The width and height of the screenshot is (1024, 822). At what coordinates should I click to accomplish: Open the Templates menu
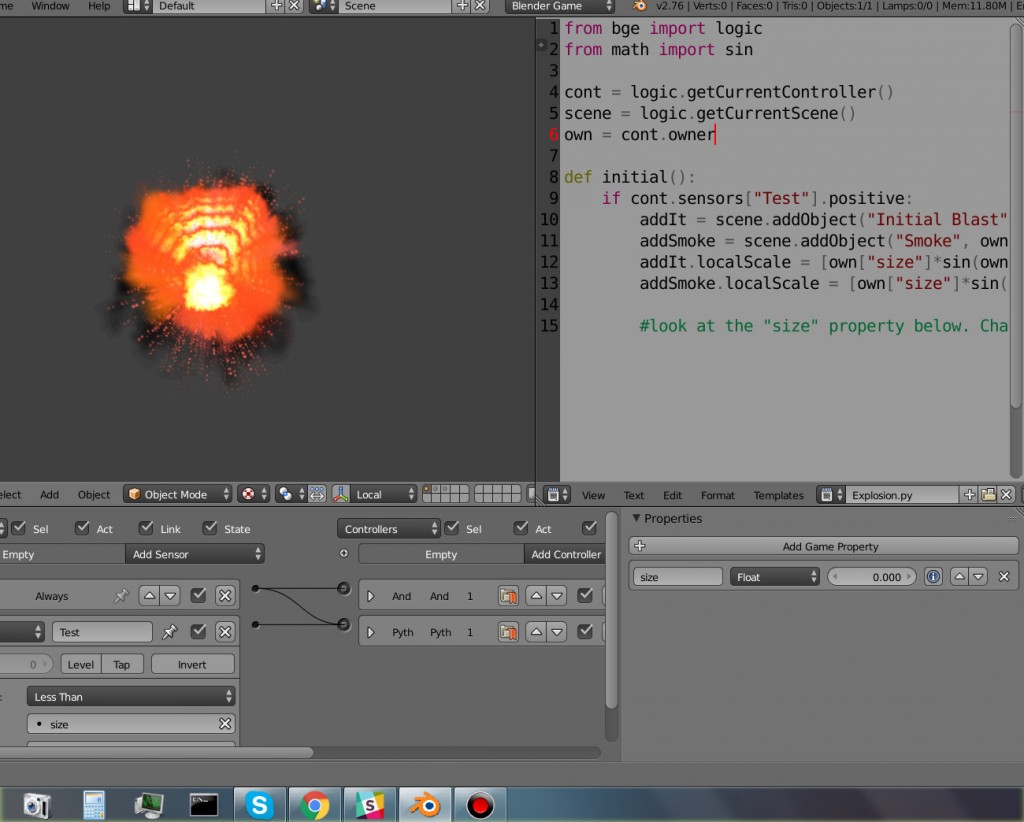pyautogui.click(x=779, y=495)
